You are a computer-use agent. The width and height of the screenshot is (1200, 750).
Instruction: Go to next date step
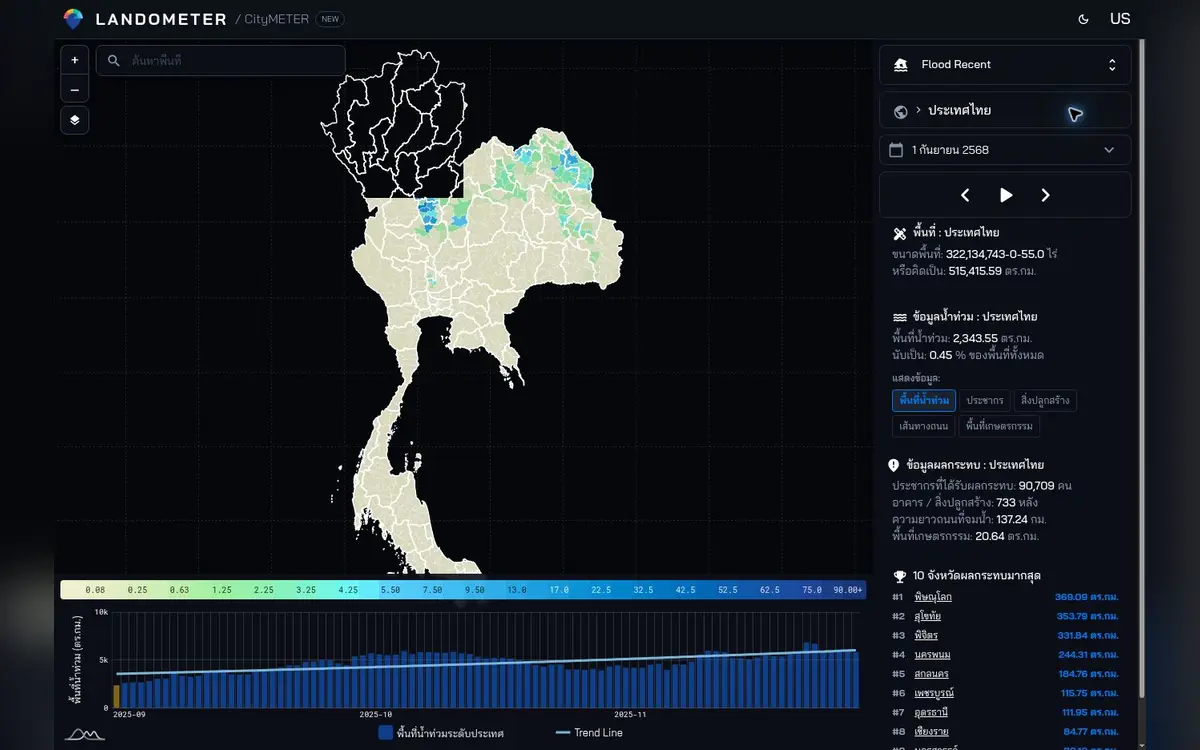pos(1046,195)
